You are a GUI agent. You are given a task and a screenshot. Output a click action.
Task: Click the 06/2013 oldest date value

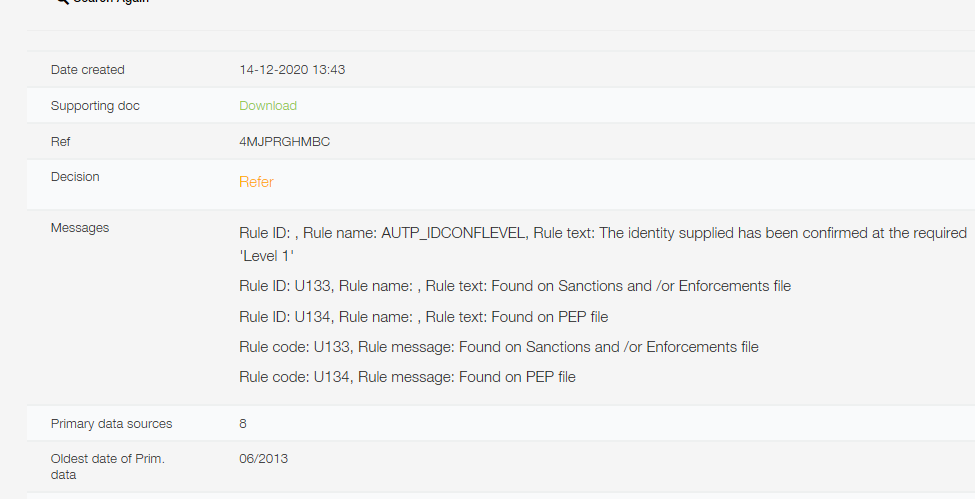264,459
